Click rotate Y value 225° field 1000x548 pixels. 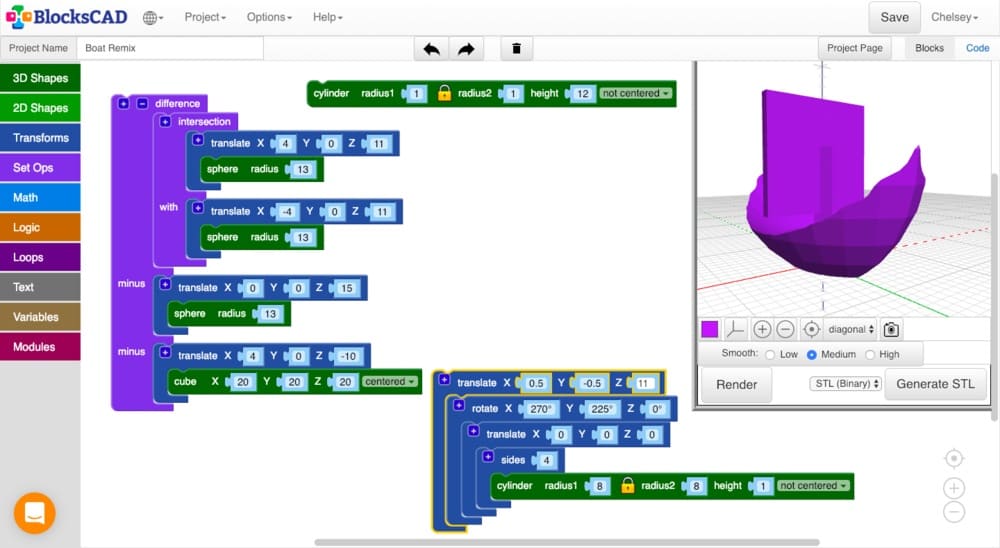point(602,409)
